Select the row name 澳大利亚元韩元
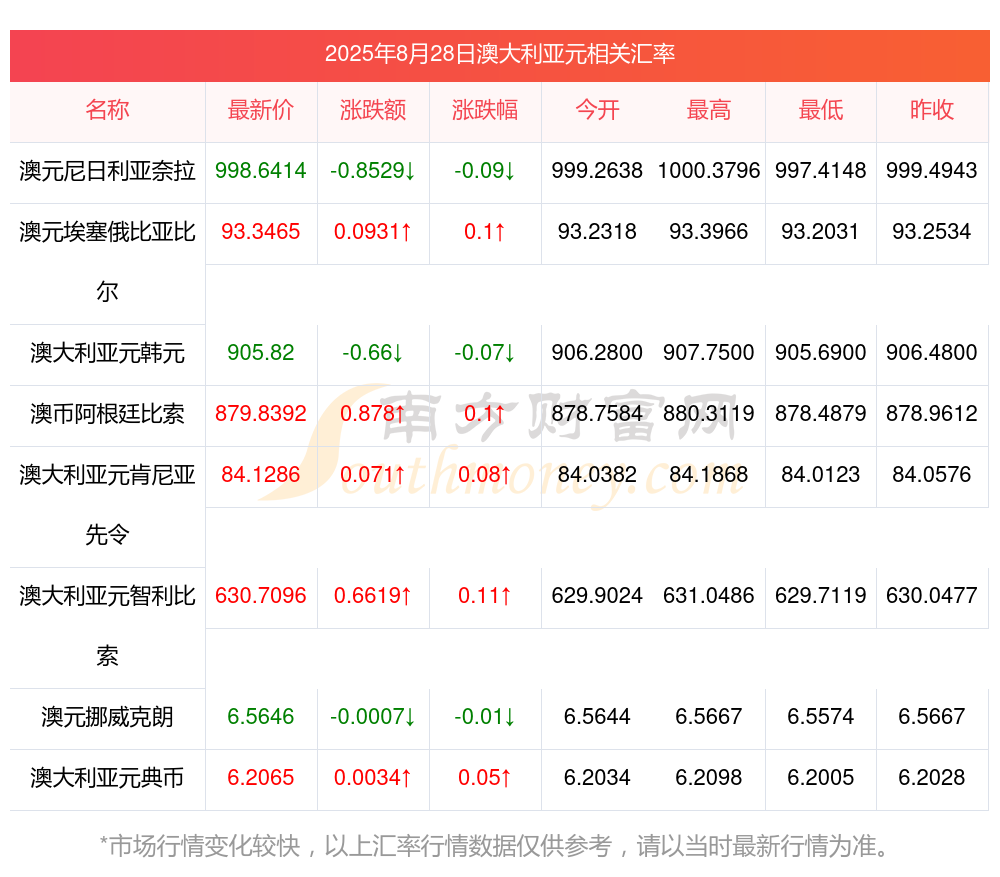The image size is (1000, 877). click(x=107, y=353)
